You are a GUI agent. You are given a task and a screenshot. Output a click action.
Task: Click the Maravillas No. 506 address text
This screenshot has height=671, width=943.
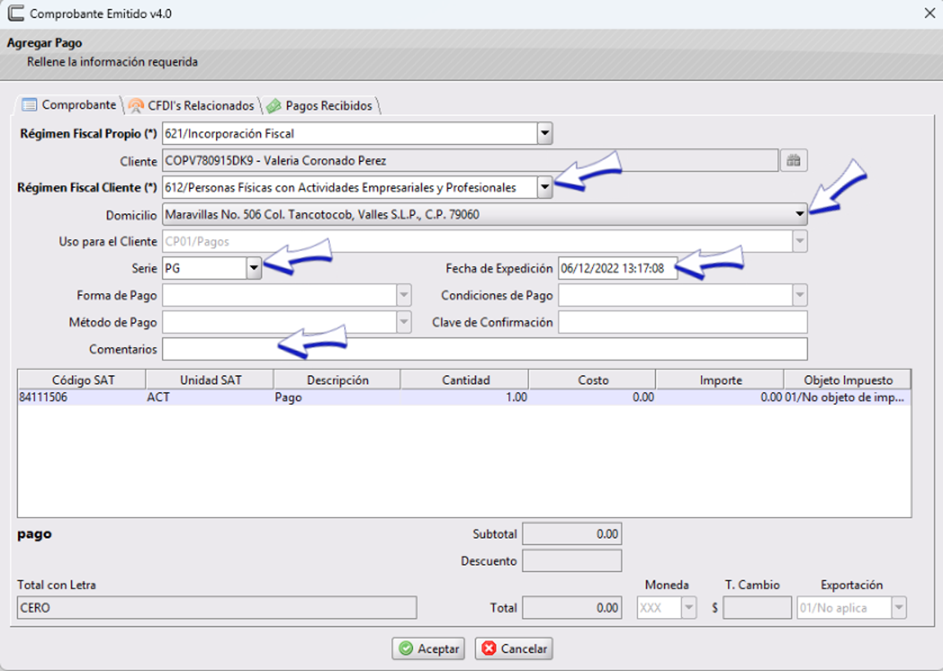[x=322, y=215]
